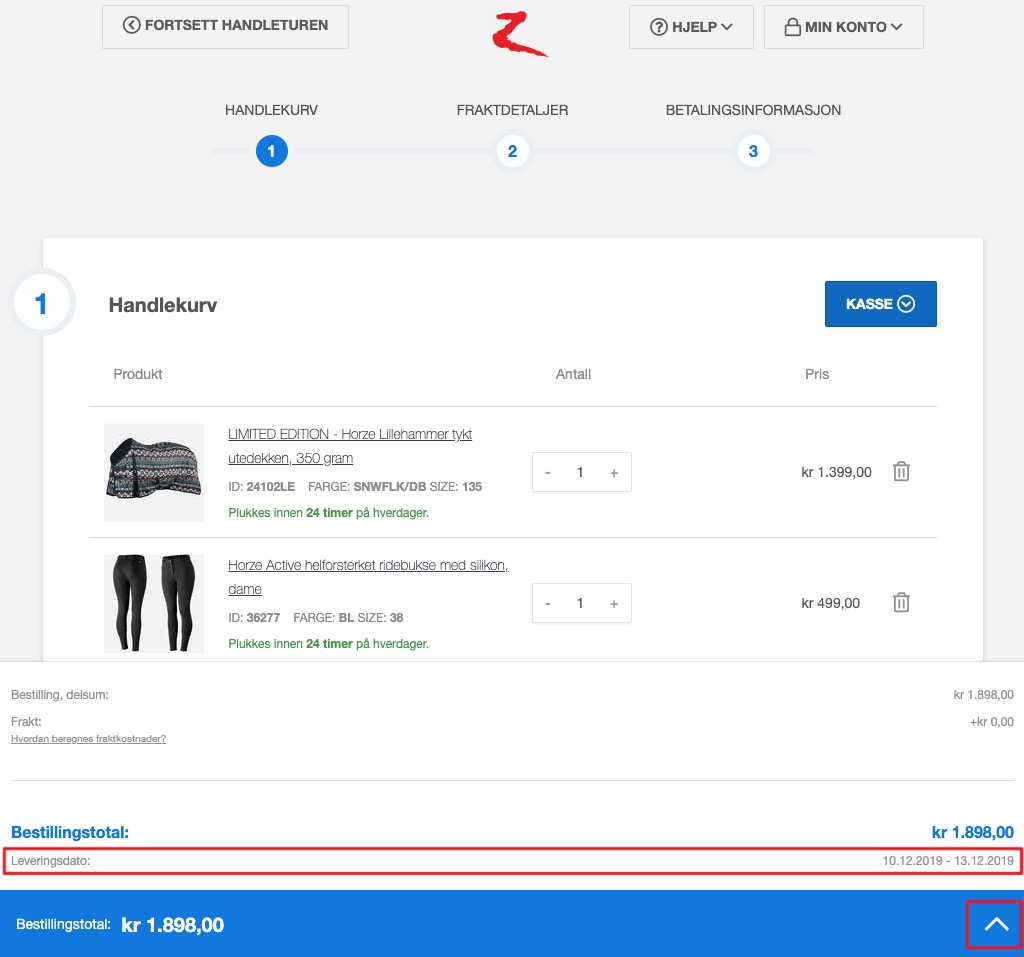Click the 'Bestilling, delsum:' label

point(60,695)
